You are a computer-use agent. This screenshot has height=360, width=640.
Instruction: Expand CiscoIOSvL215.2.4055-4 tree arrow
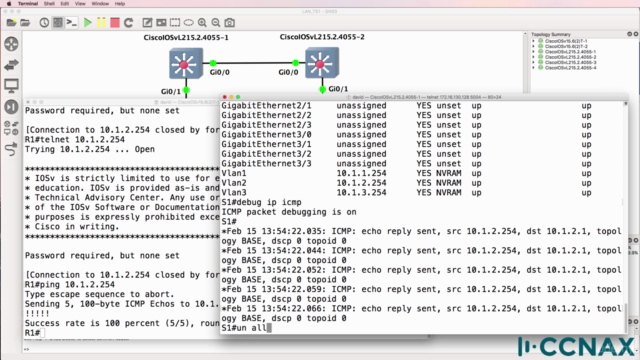click(x=533, y=67)
